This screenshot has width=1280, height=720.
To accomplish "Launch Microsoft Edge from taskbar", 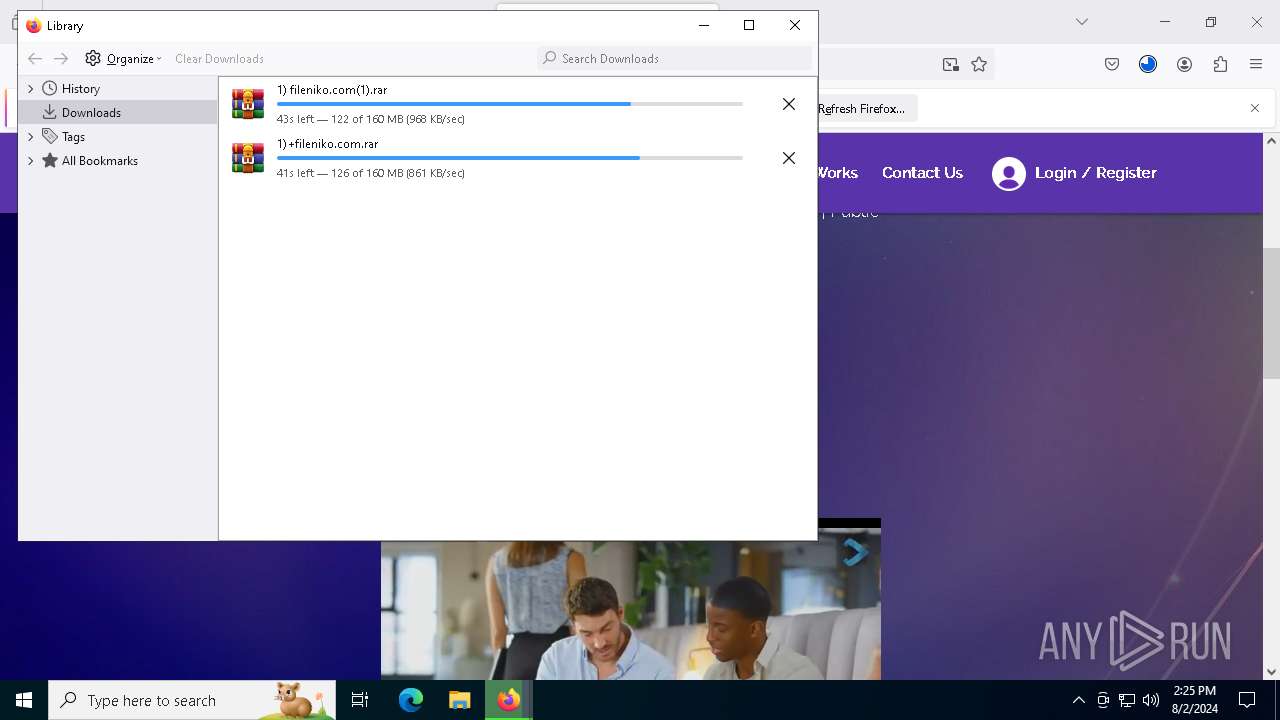I will click(411, 700).
